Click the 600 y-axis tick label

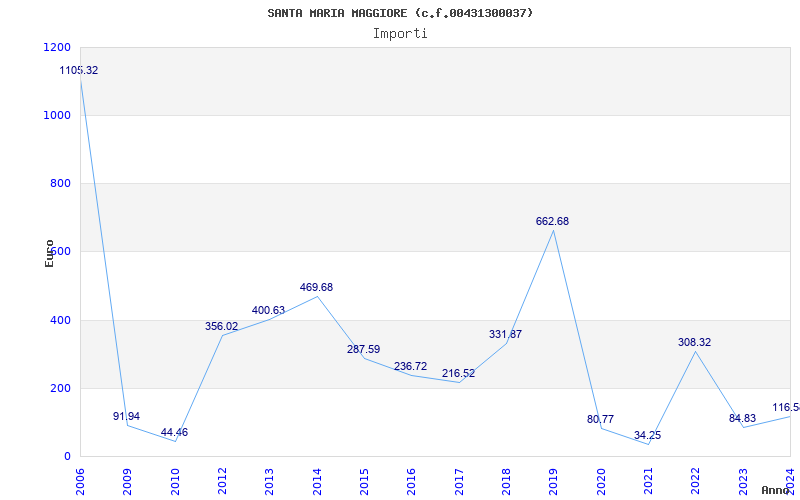61,252
